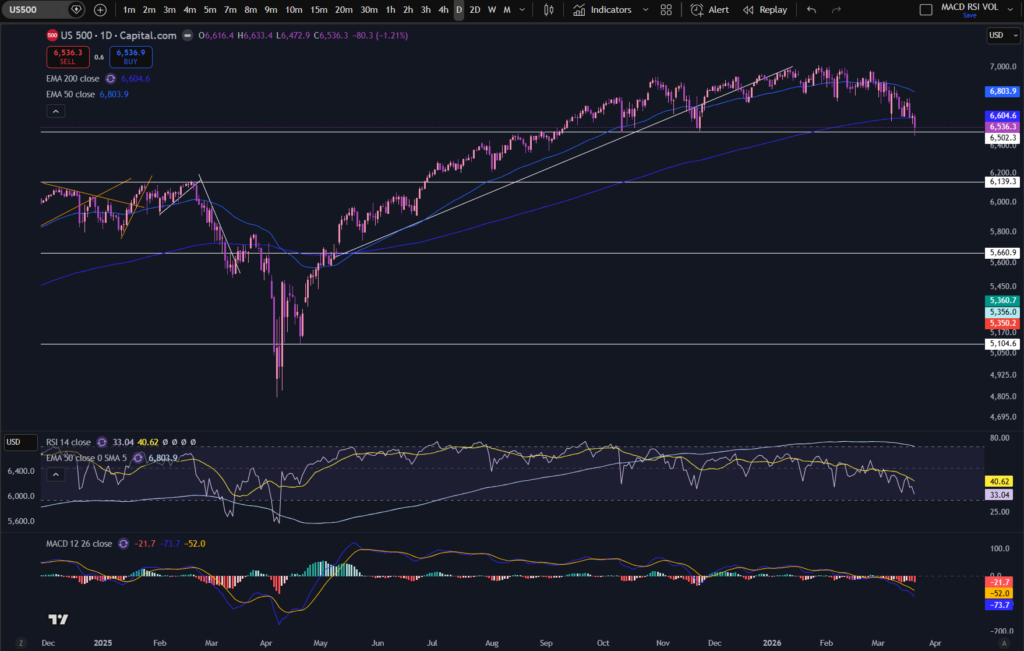Switch to the 5m timeframe
This screenshot has height=651, width=1024.
(210, 10)
